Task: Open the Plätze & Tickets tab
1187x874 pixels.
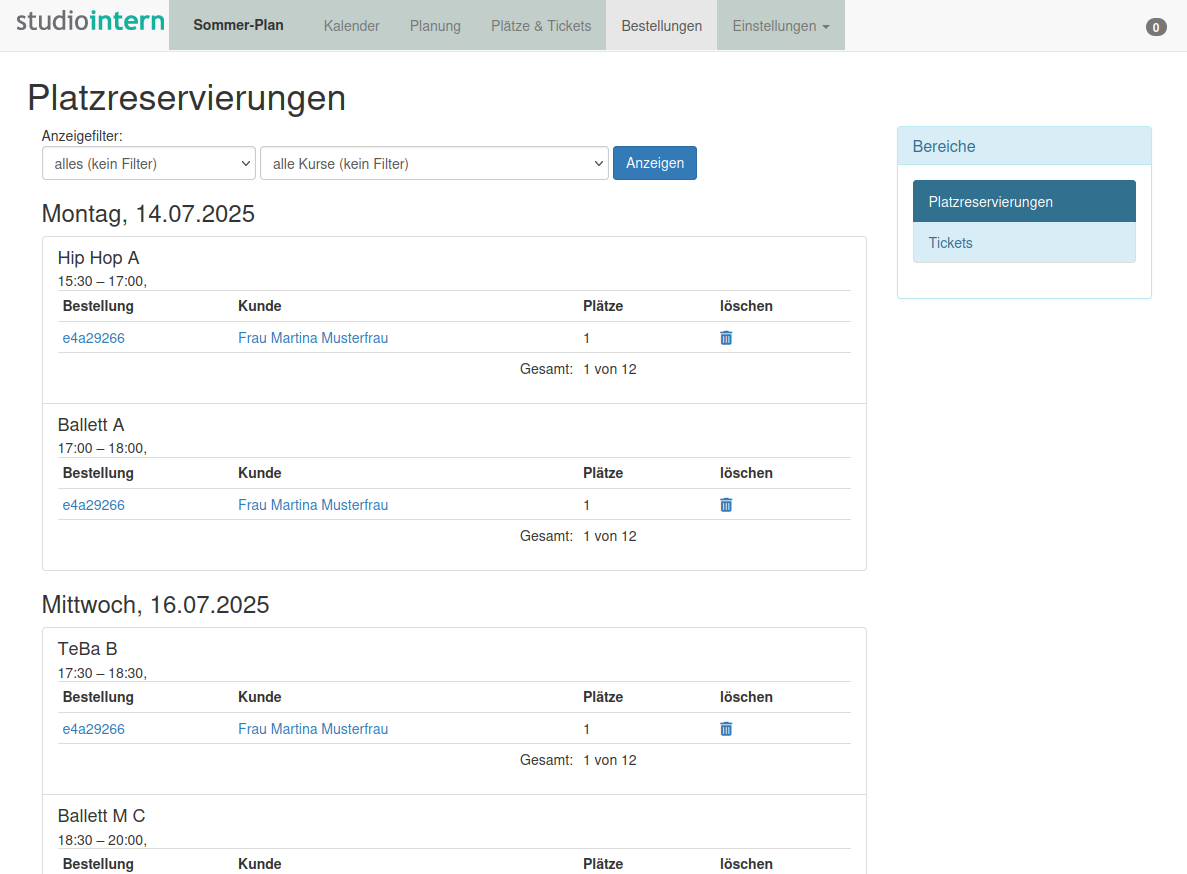Action: [x=541, y=26]
